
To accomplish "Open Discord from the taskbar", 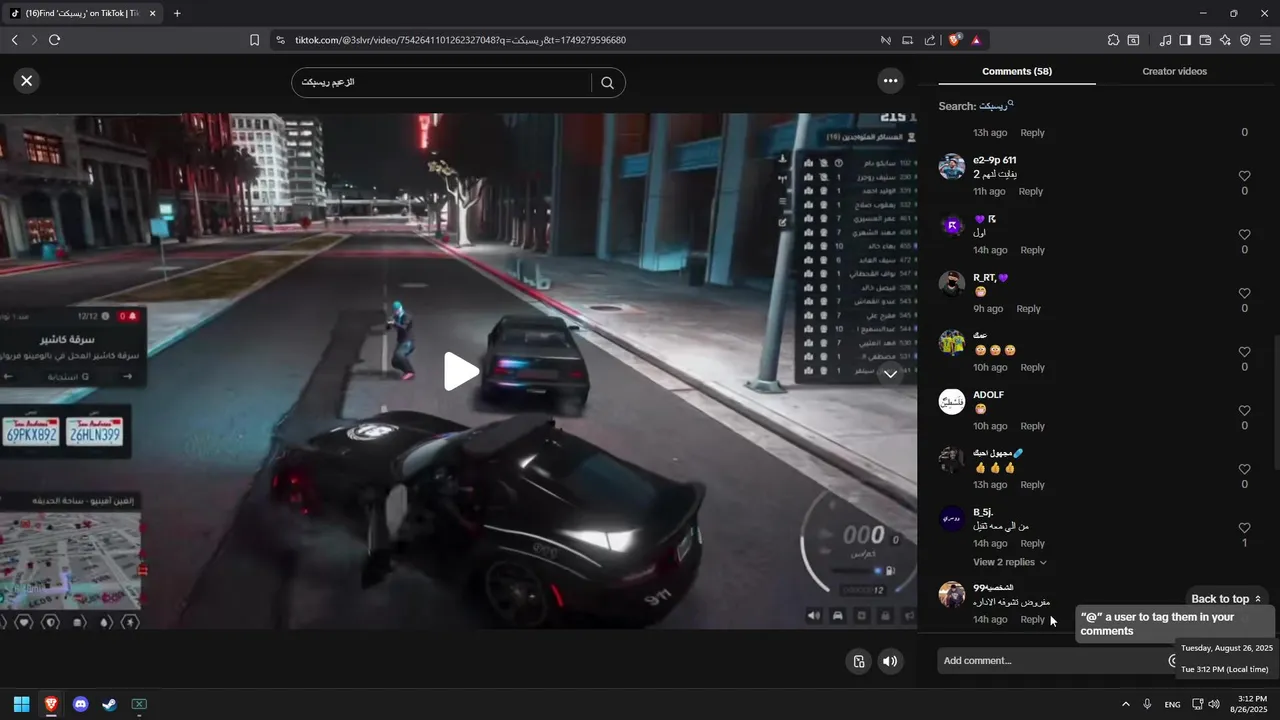I will pyautogui.click(x=80, y=704).
